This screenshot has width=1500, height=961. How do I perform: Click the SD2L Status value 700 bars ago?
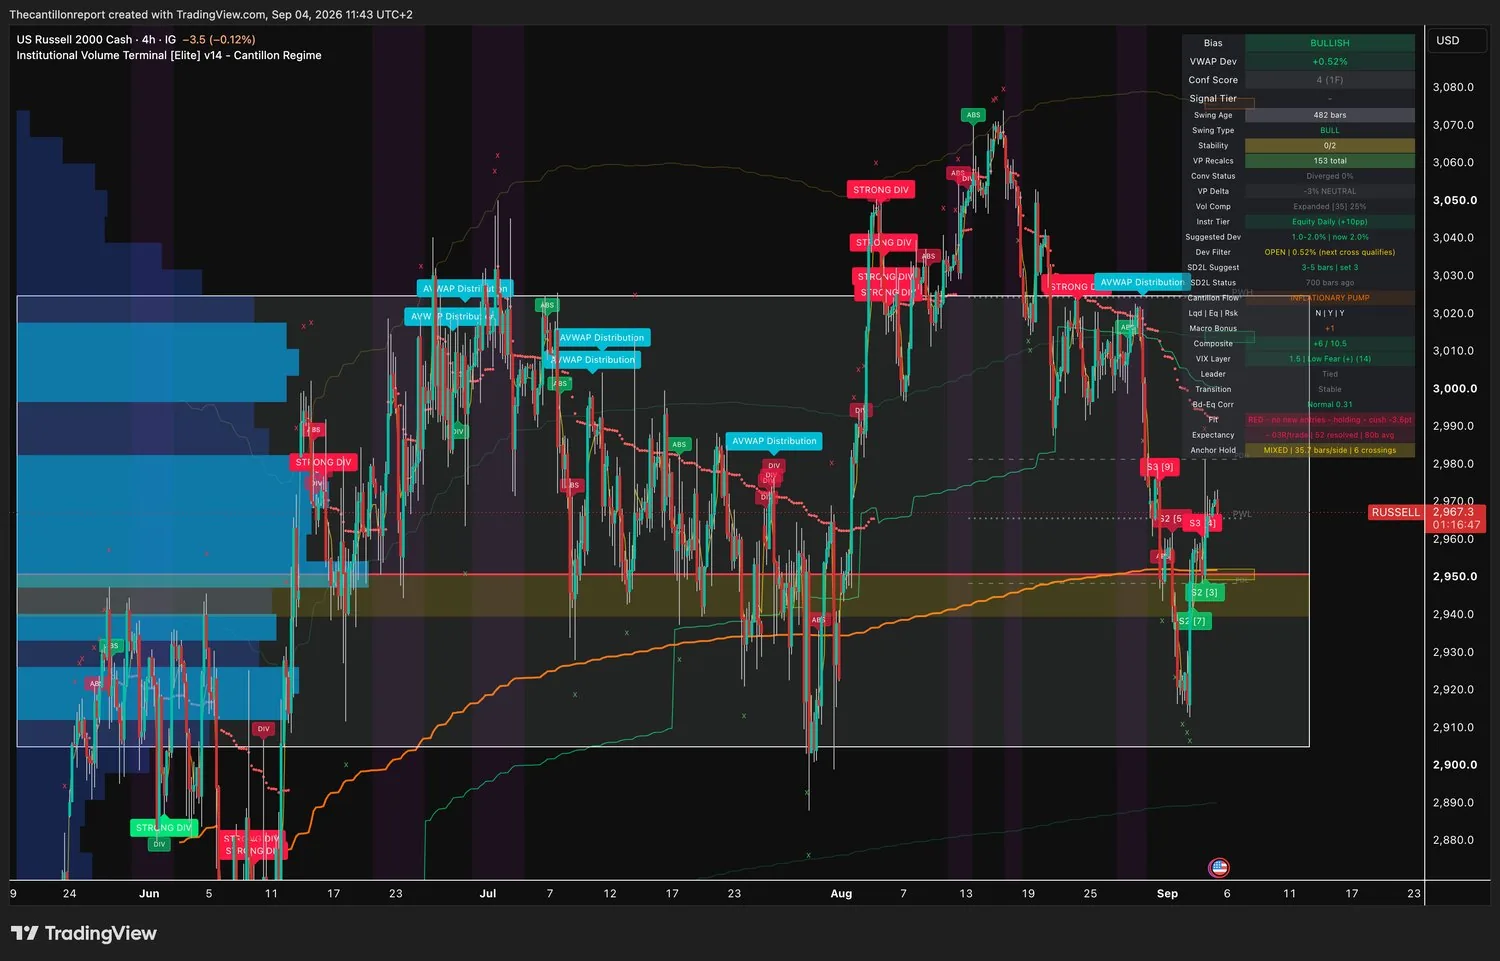tap(1330, 283)
